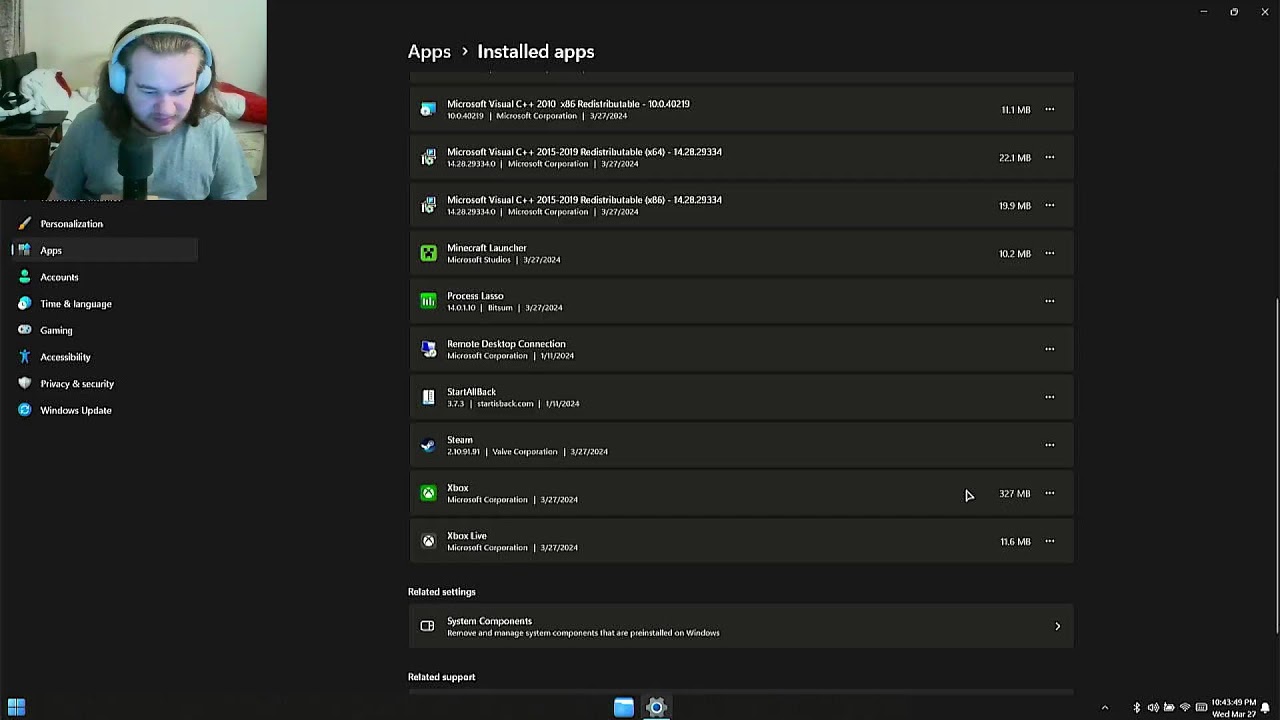Navigate back to Apps via breadcrumb
Image resolution: width=1280 pixels, height=720 pixels.
pyautogui.click(x=429, y=52)
